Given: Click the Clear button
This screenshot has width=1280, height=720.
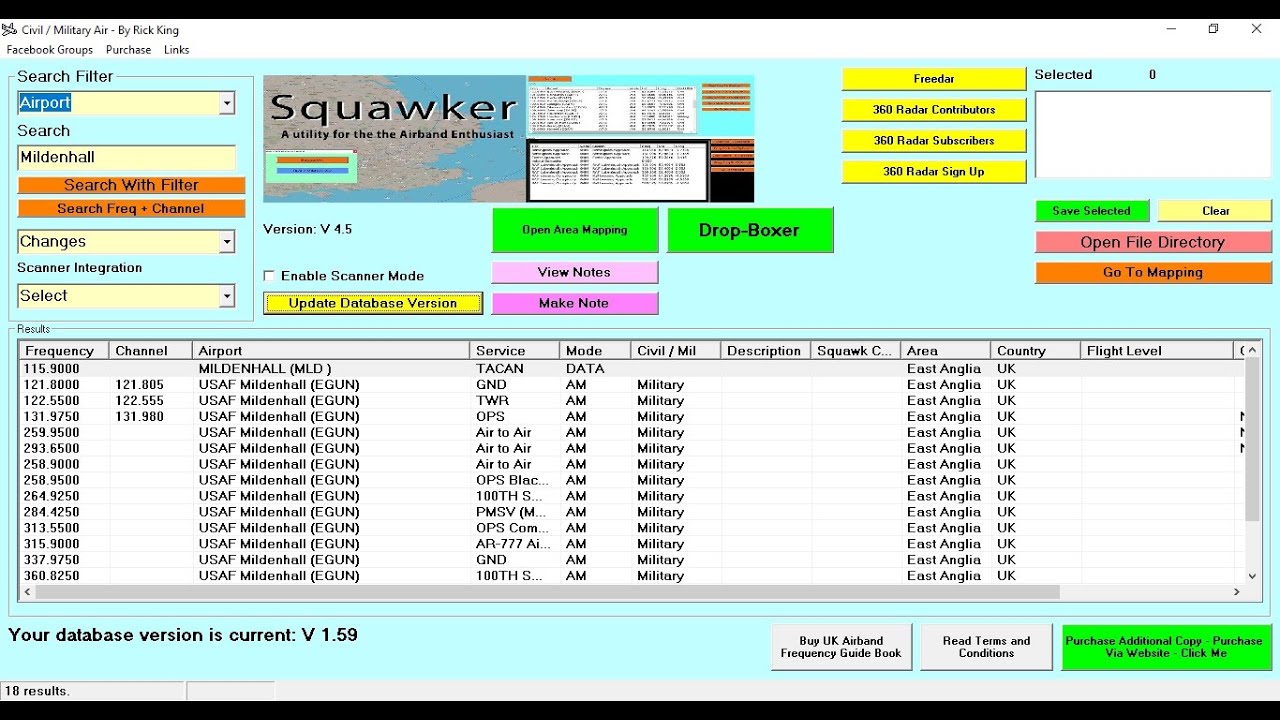Looking at the screenshot, I should [1215, 211].
